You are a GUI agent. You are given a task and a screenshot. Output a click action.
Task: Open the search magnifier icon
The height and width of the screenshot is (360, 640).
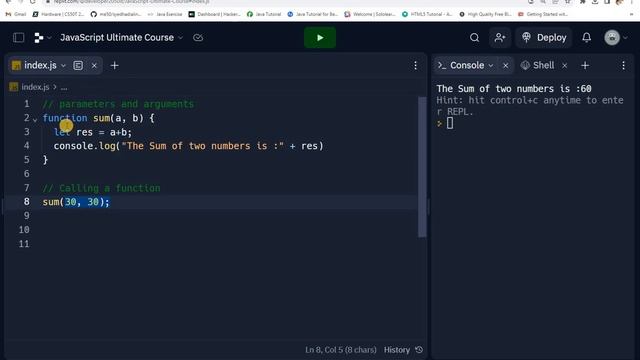pos(474,38)
